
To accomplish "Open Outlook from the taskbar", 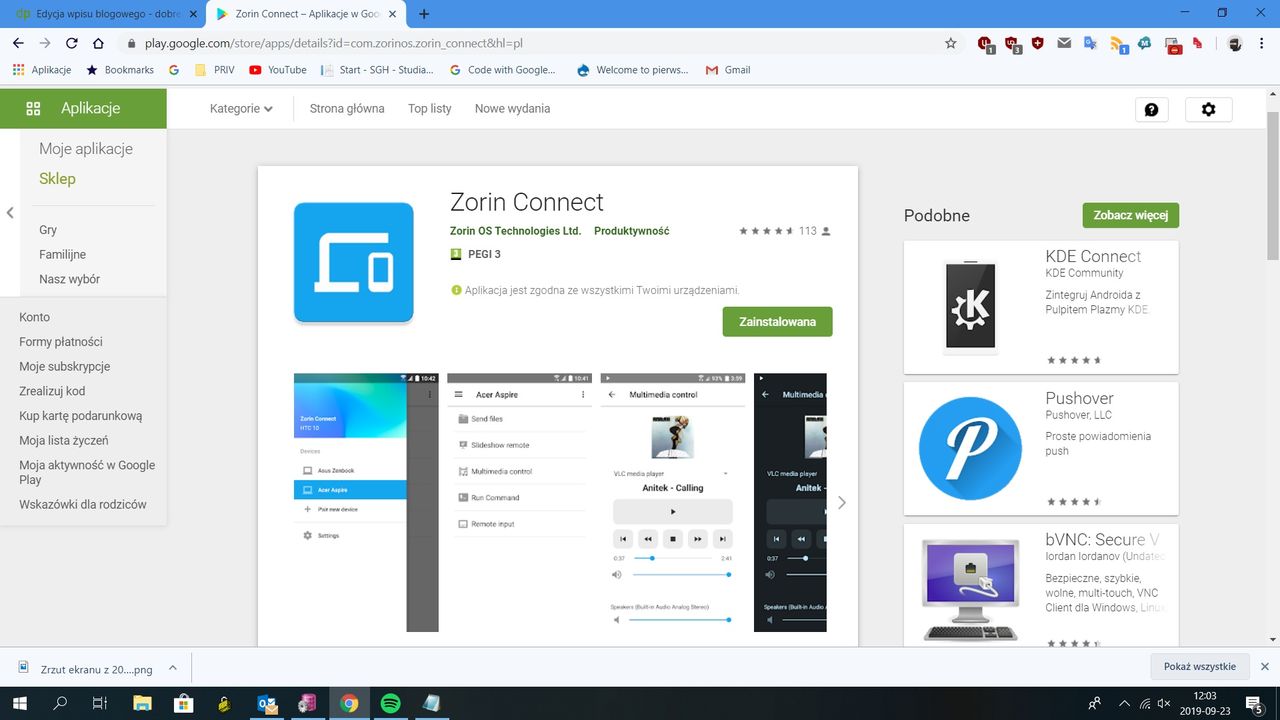I will [x=267, y=703].
